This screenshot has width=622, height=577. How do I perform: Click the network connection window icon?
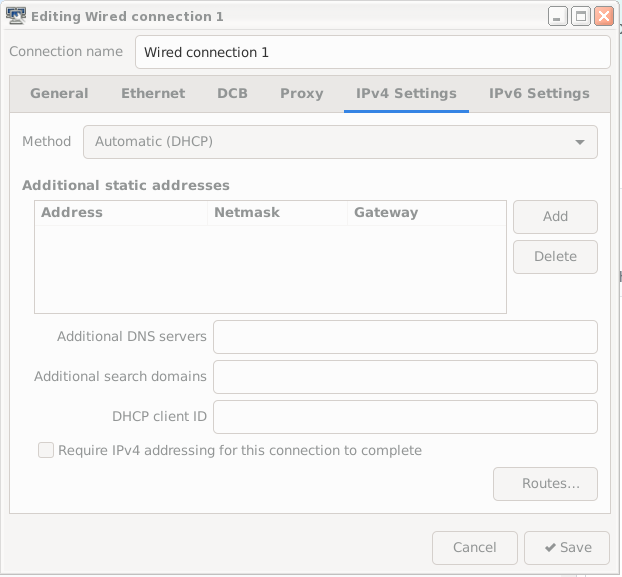16,16
